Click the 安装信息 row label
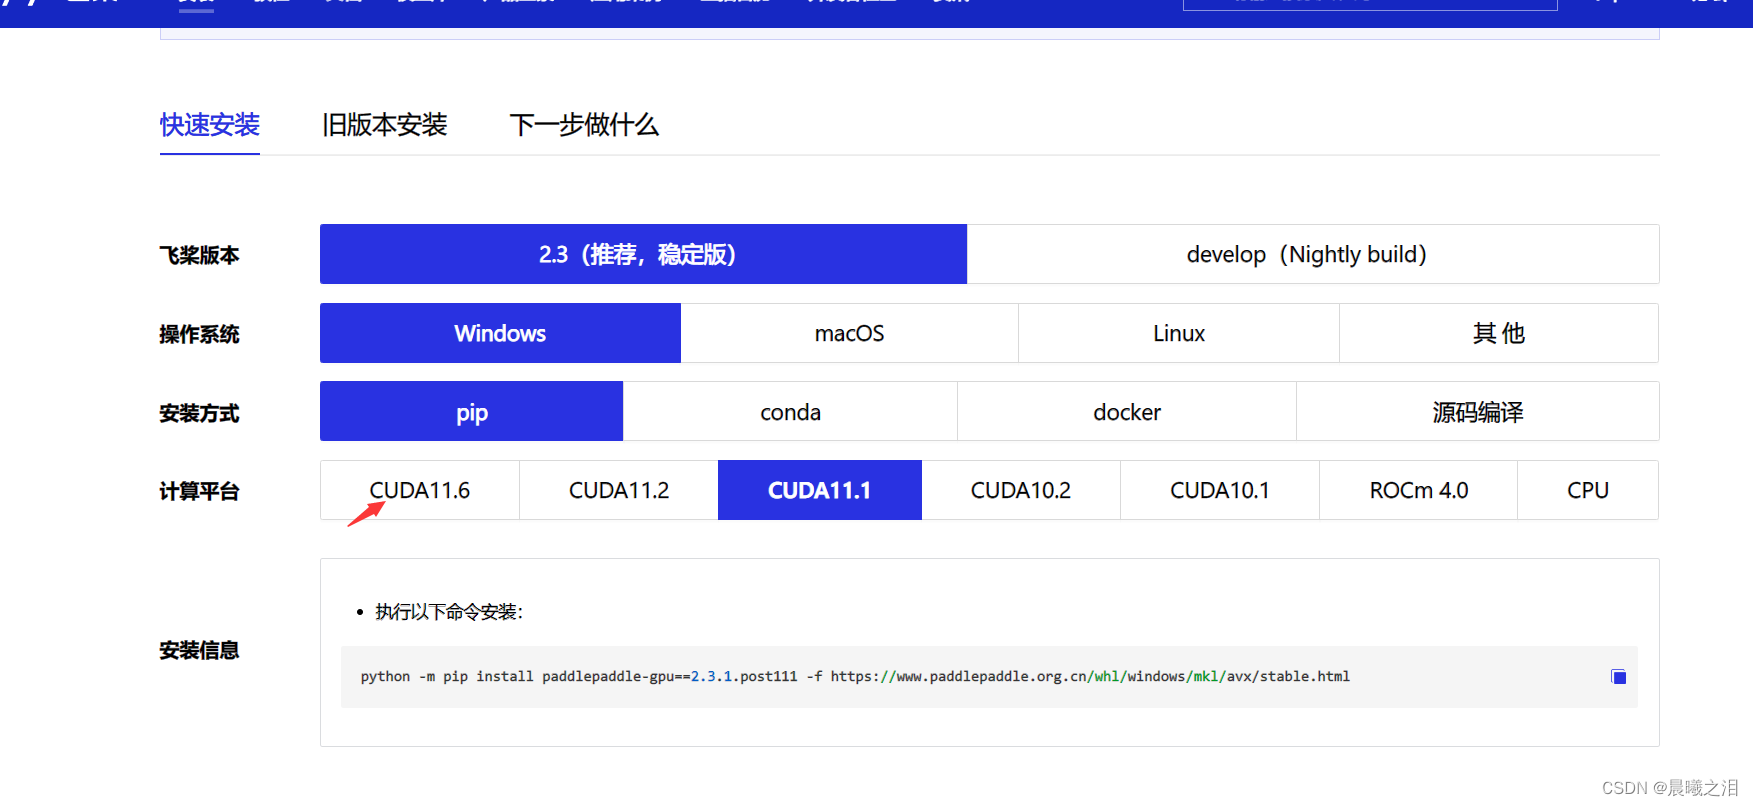This screenshot has width=1753, height=806. (x=199, y=650)
